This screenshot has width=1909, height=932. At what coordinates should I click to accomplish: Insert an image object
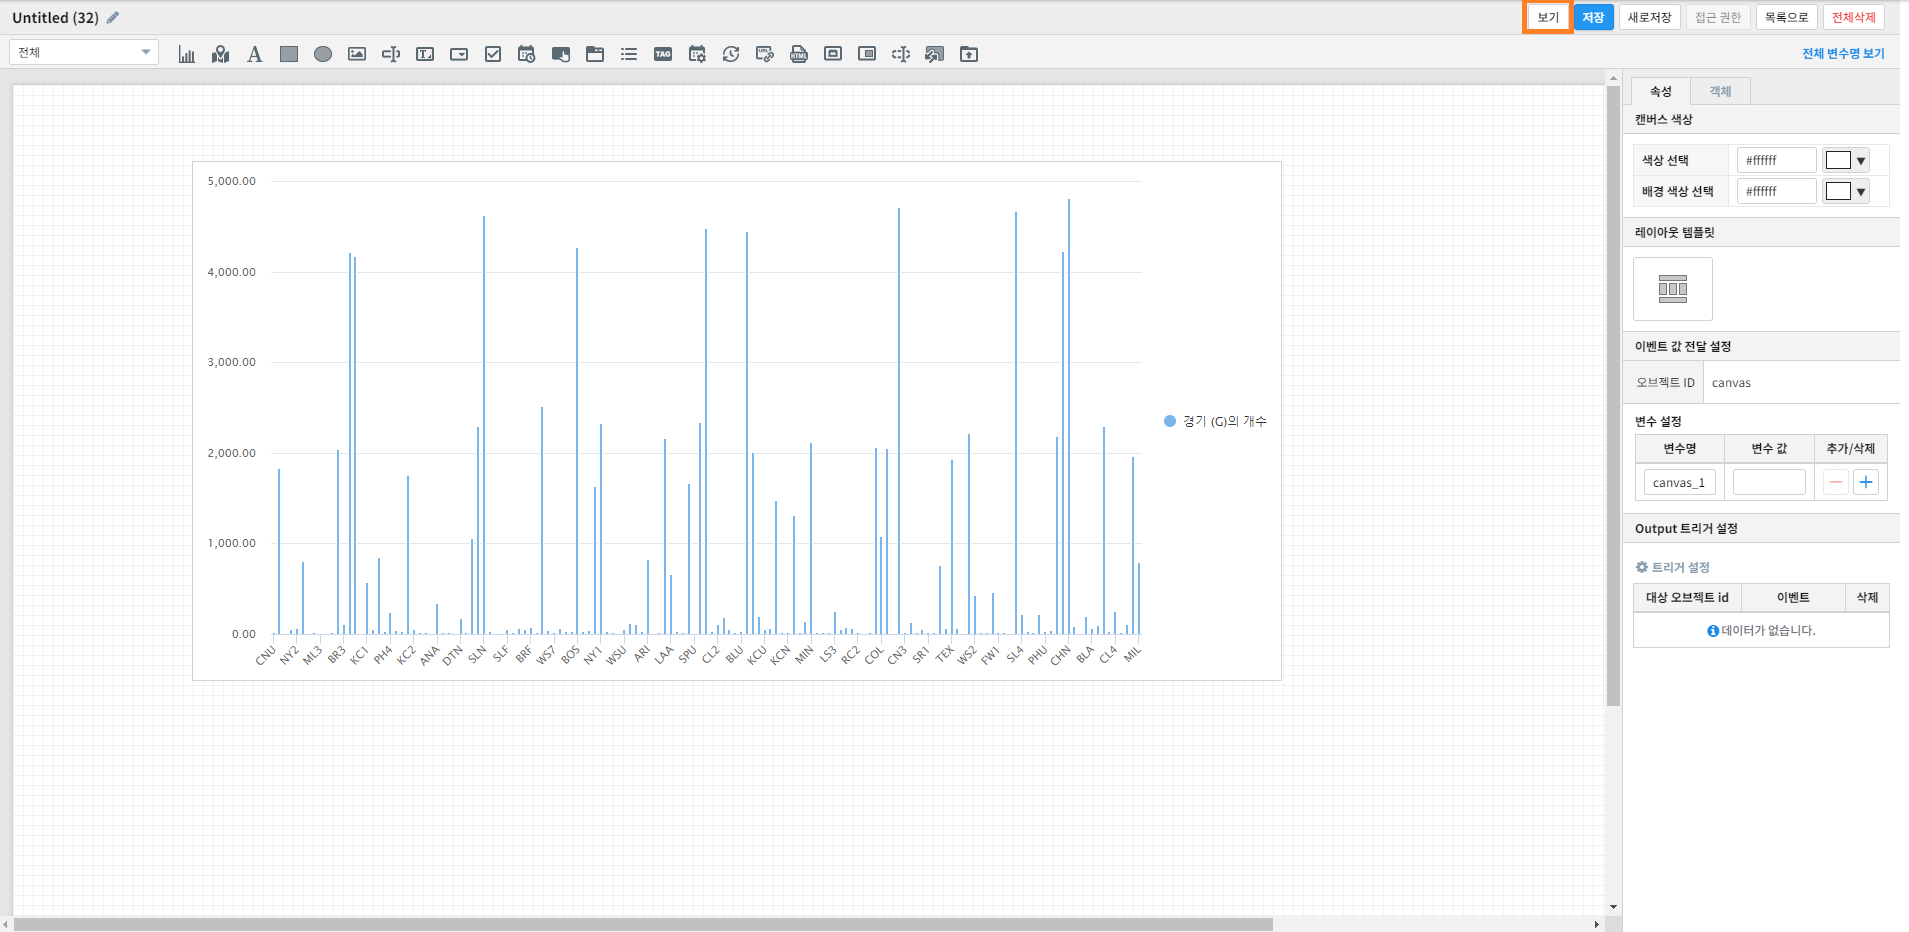click(357, 54)
